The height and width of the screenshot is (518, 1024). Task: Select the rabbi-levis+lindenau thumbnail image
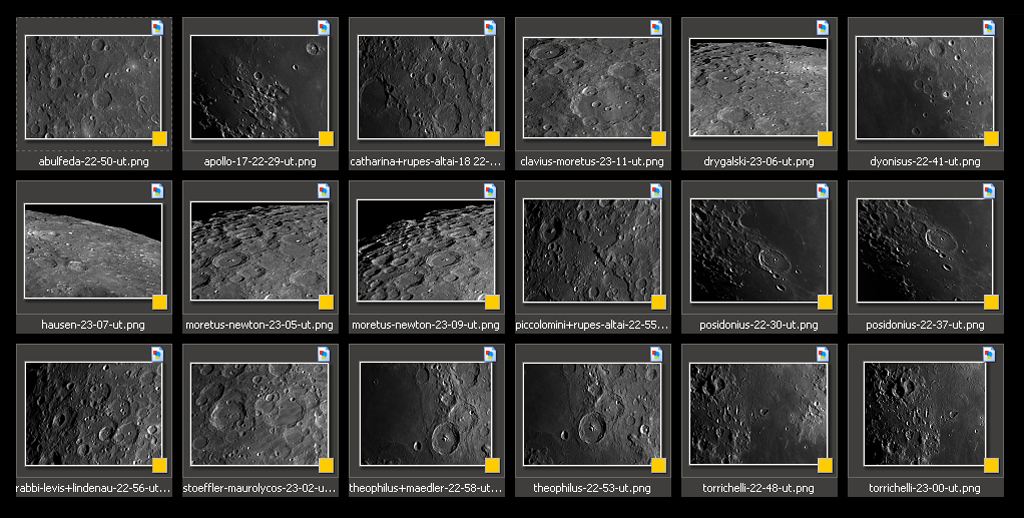coord(93,413)
